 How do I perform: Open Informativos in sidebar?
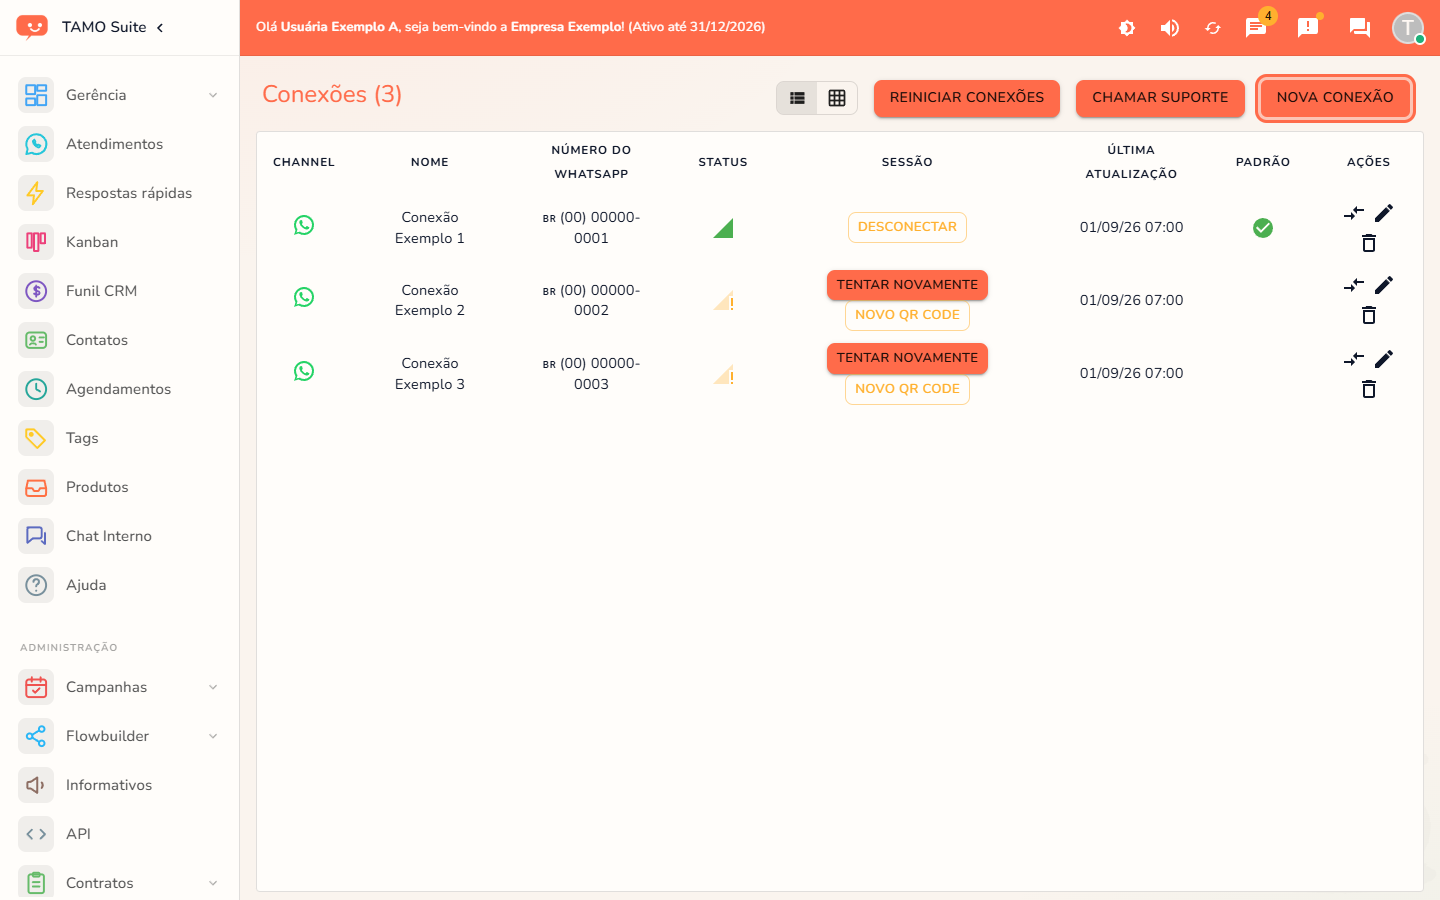120,785
